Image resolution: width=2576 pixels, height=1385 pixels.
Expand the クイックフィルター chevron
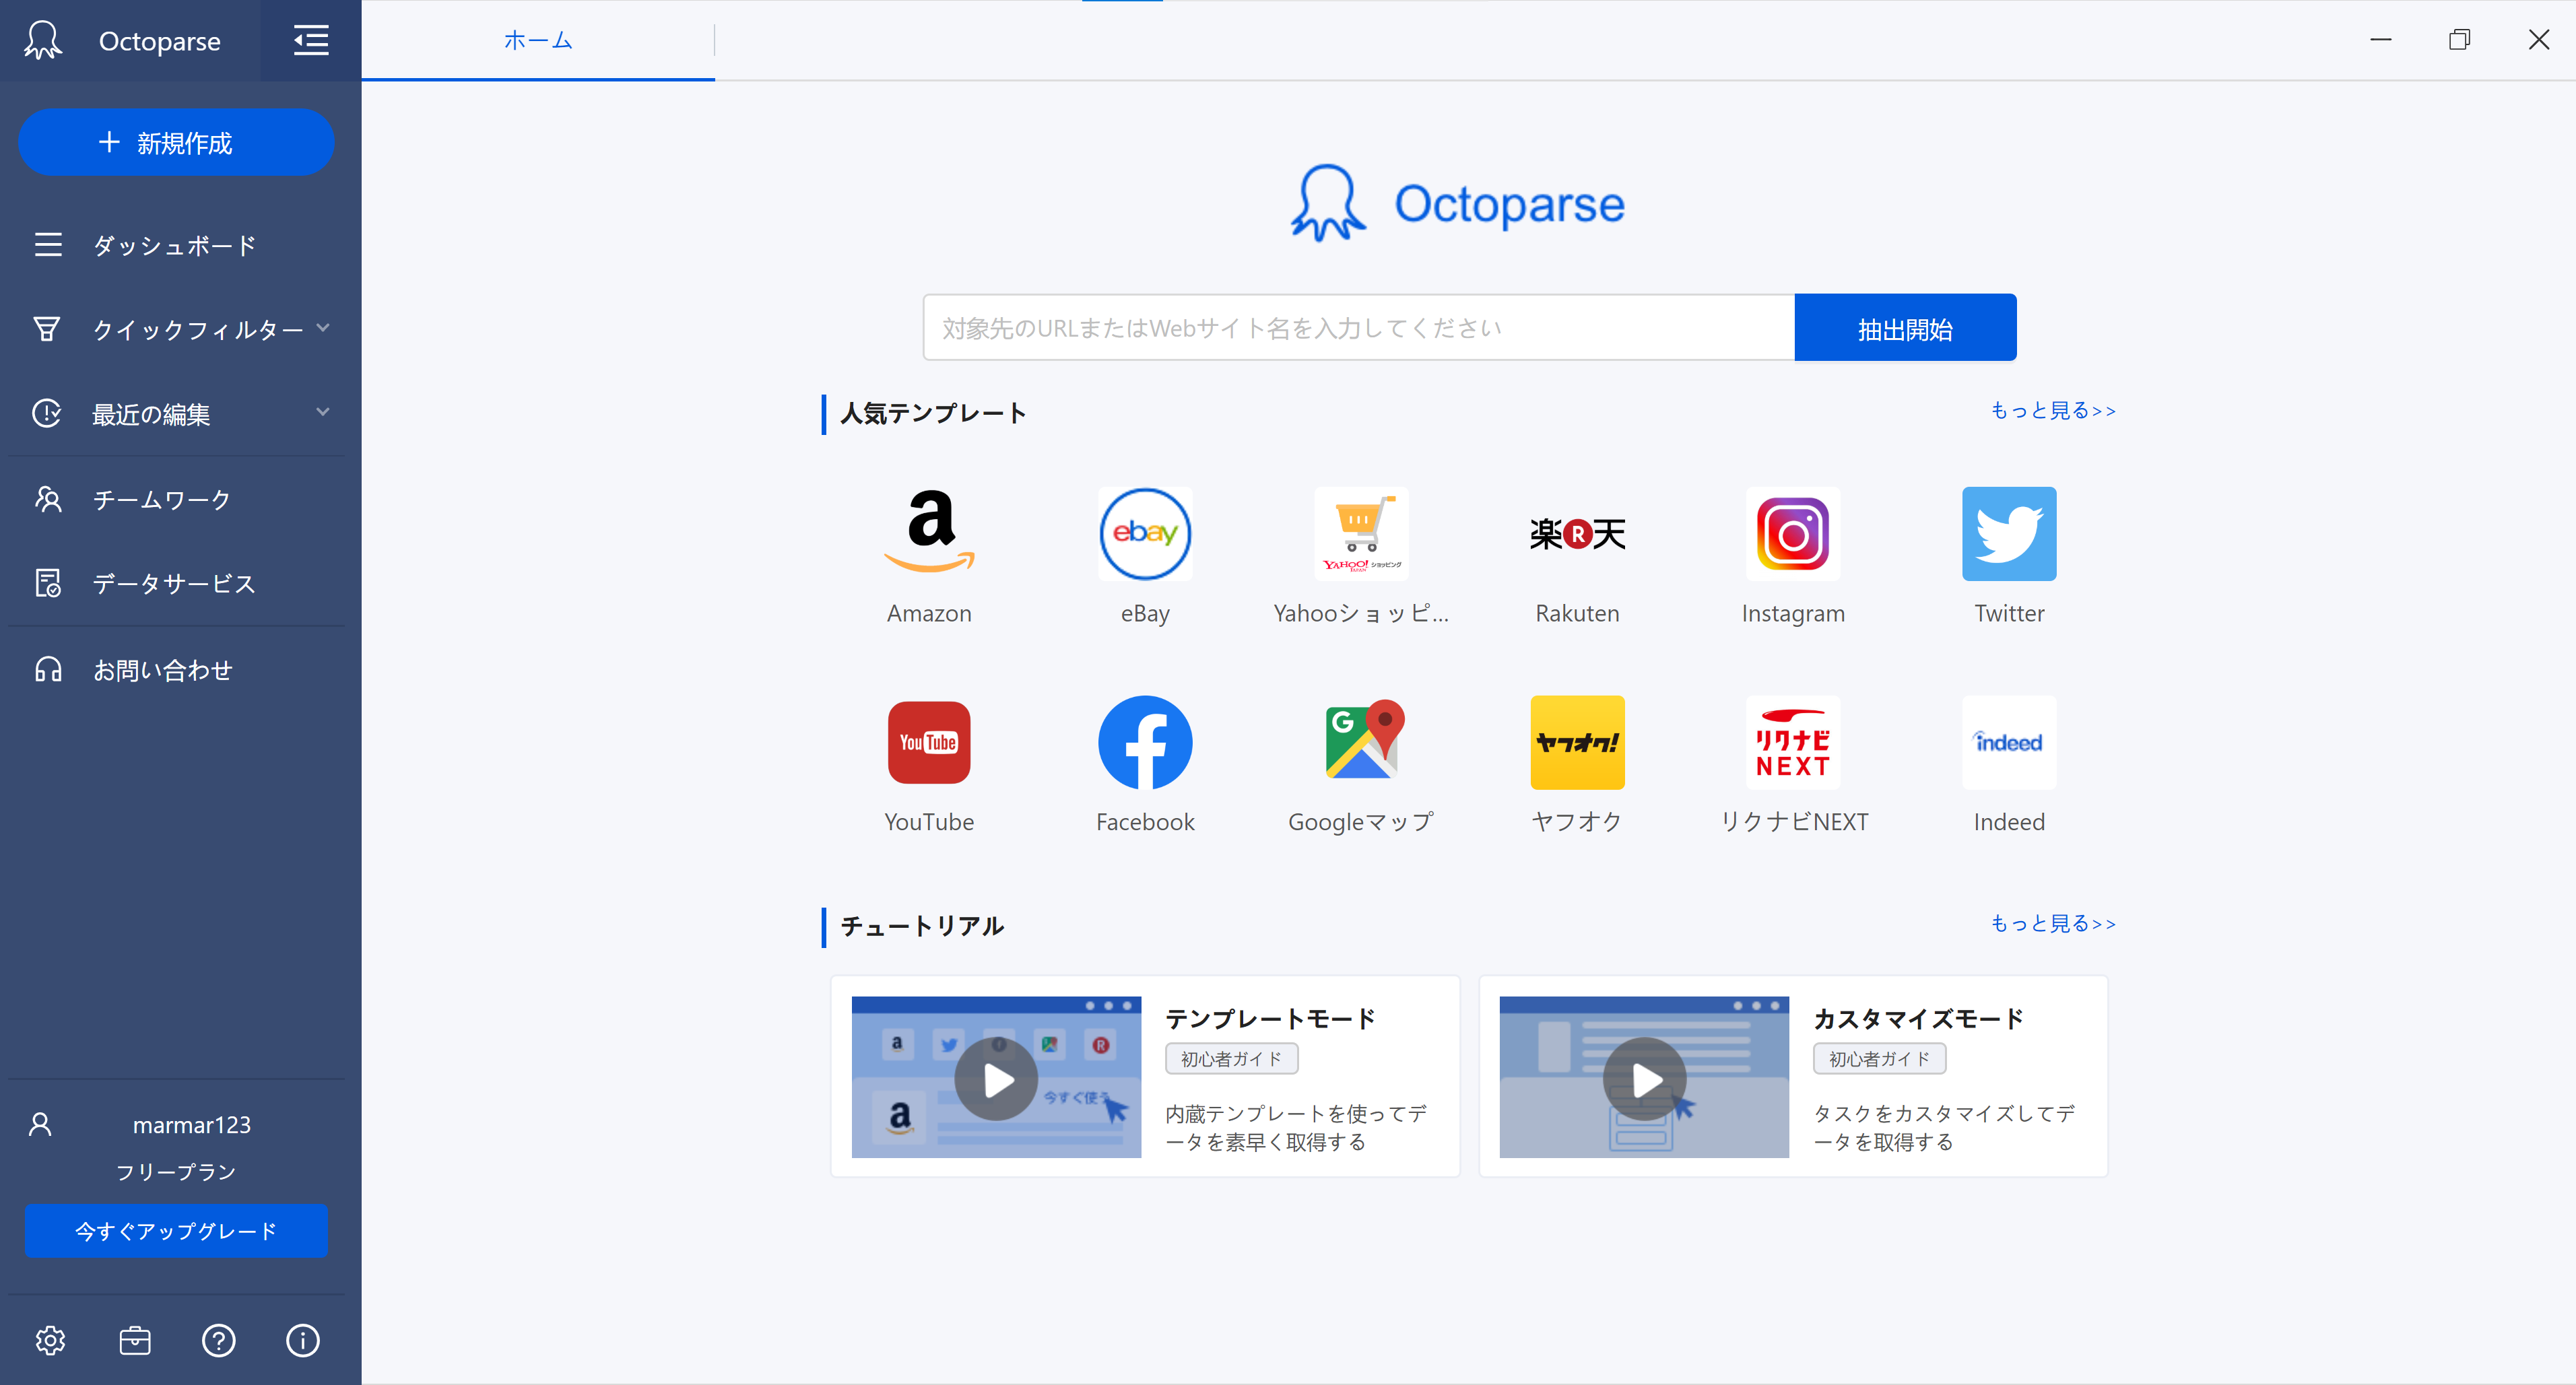[x=323, y=327]
